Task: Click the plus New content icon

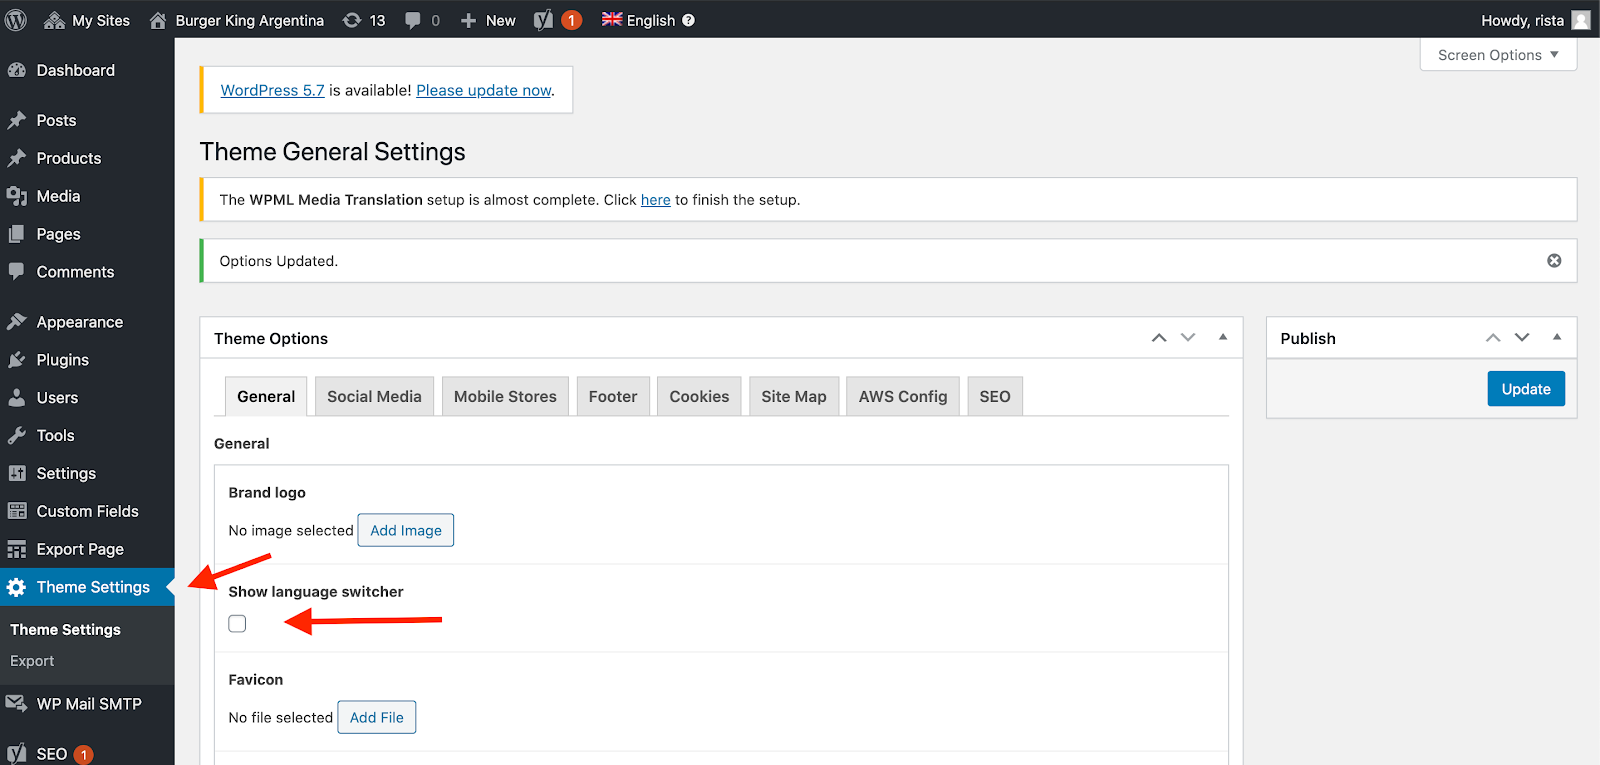Action: tap(468, 20)
